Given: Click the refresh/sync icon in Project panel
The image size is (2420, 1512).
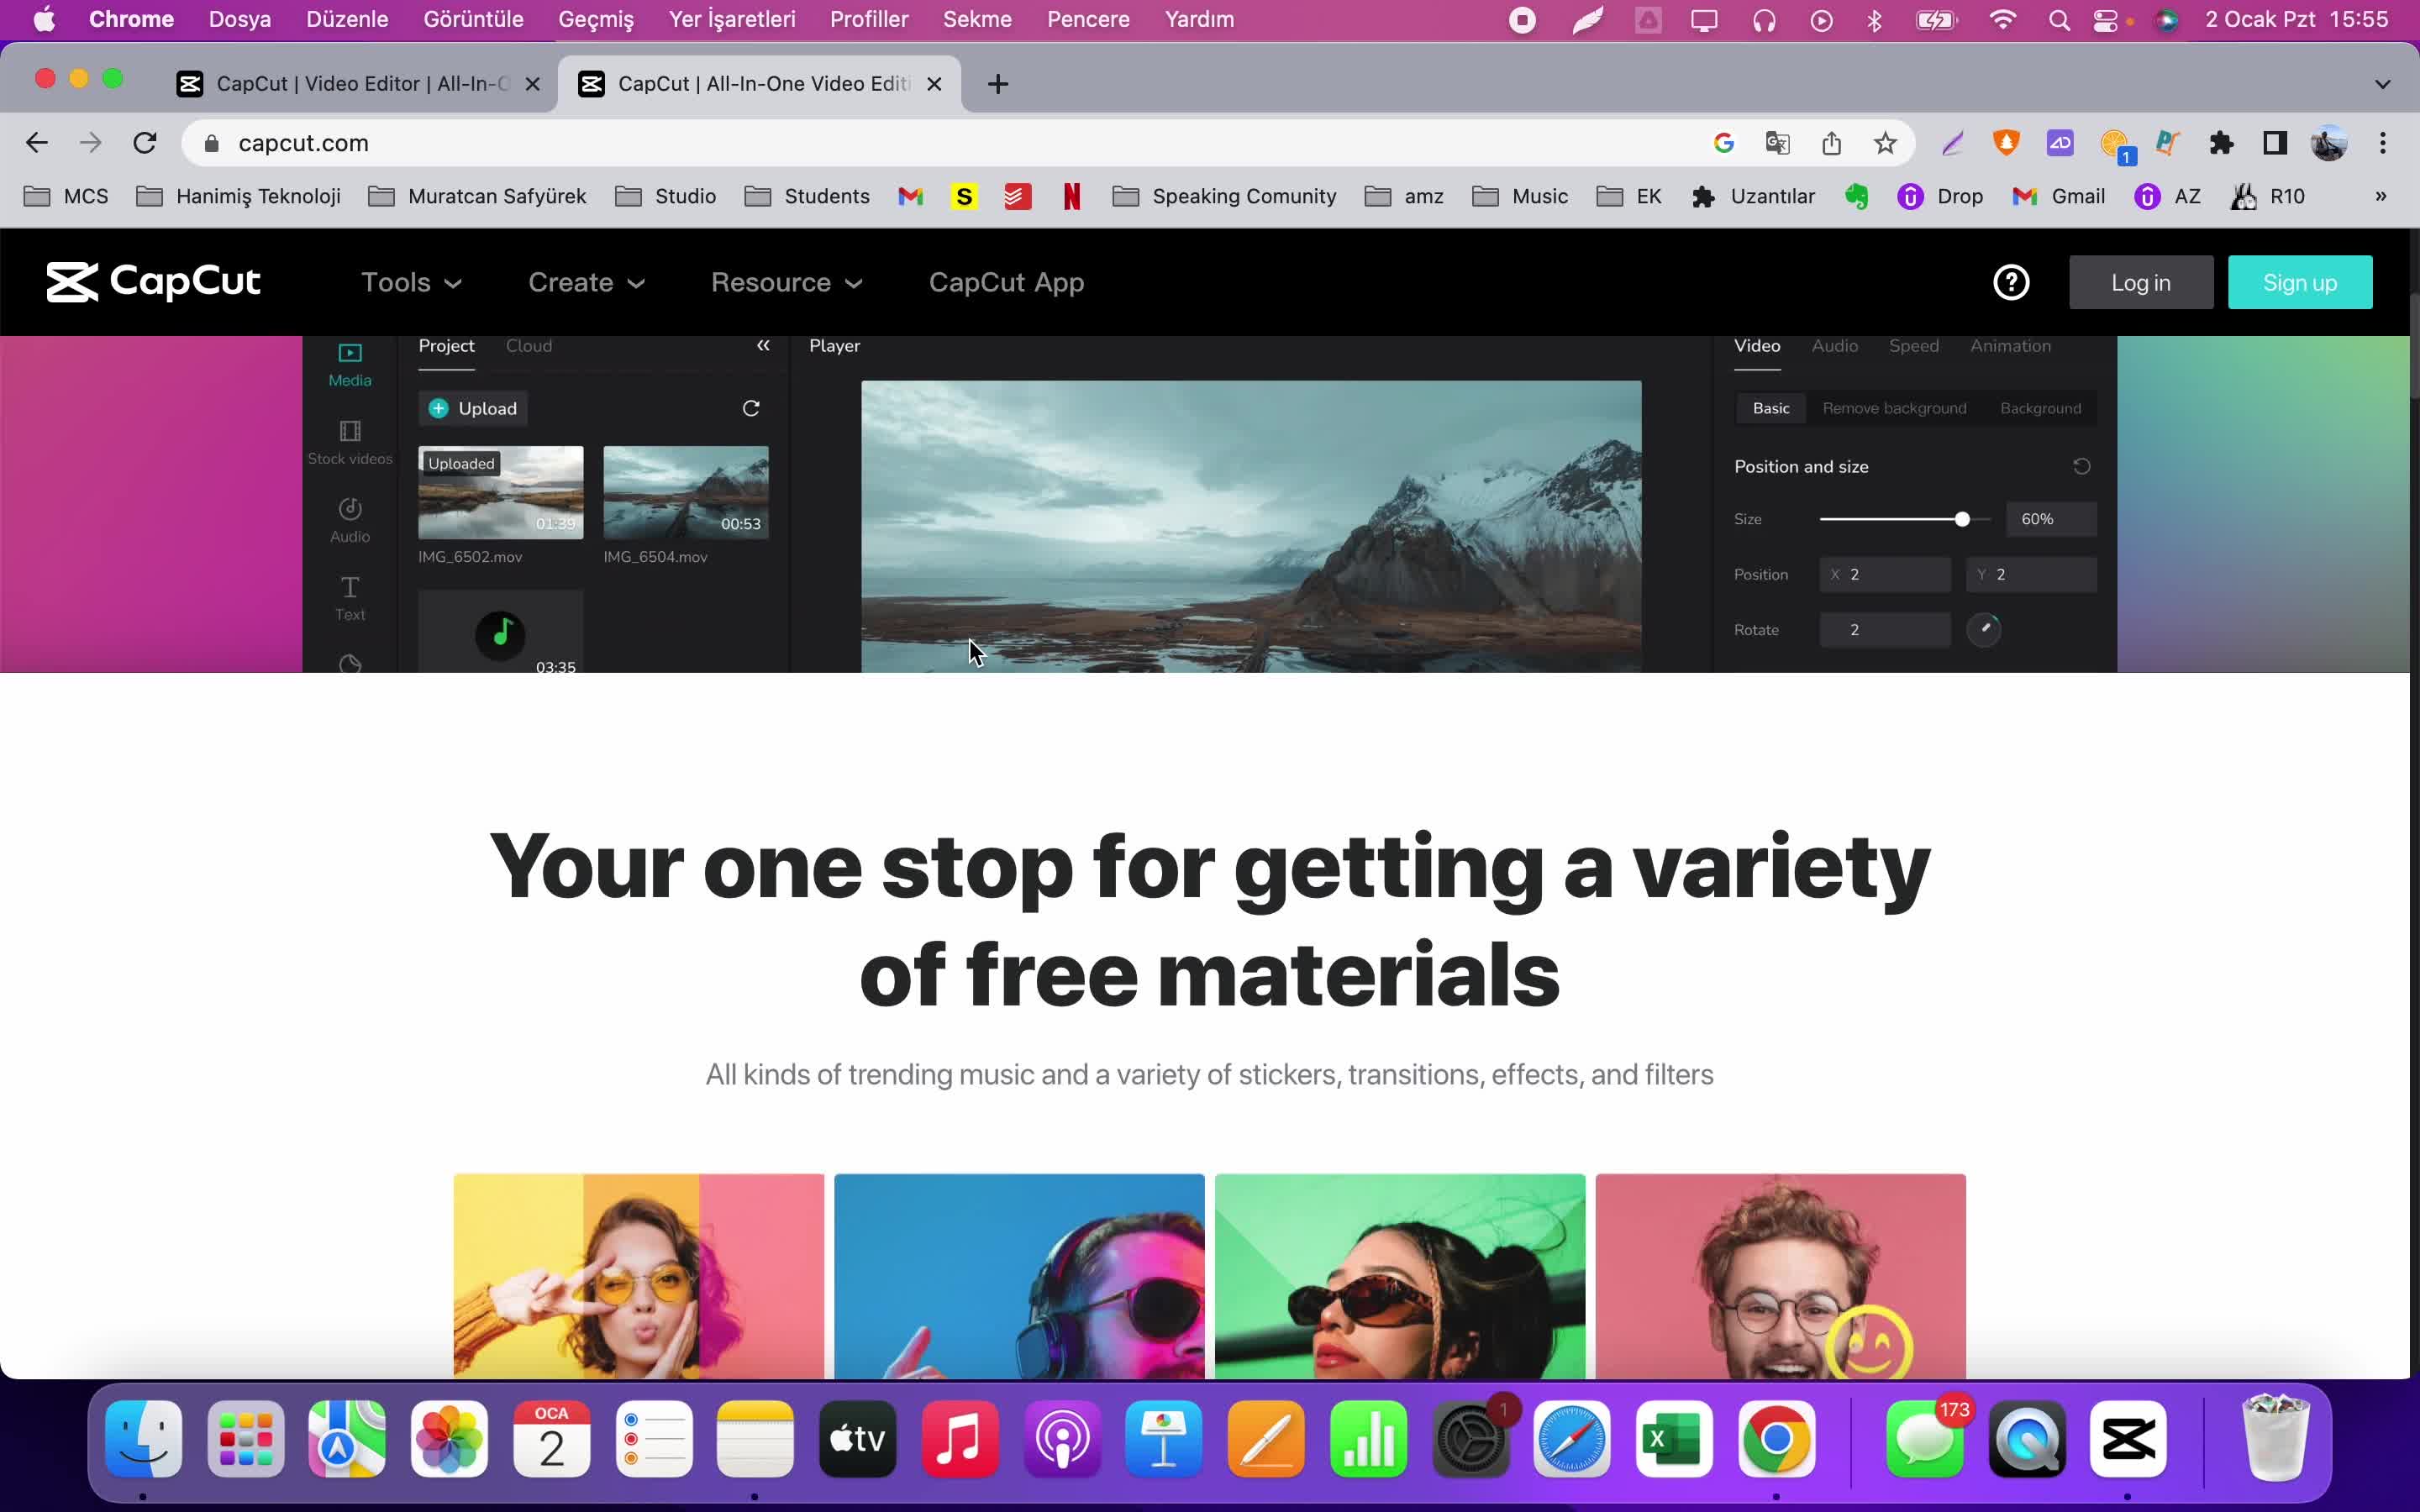Looking at the screenshot, I should (751, 407).
